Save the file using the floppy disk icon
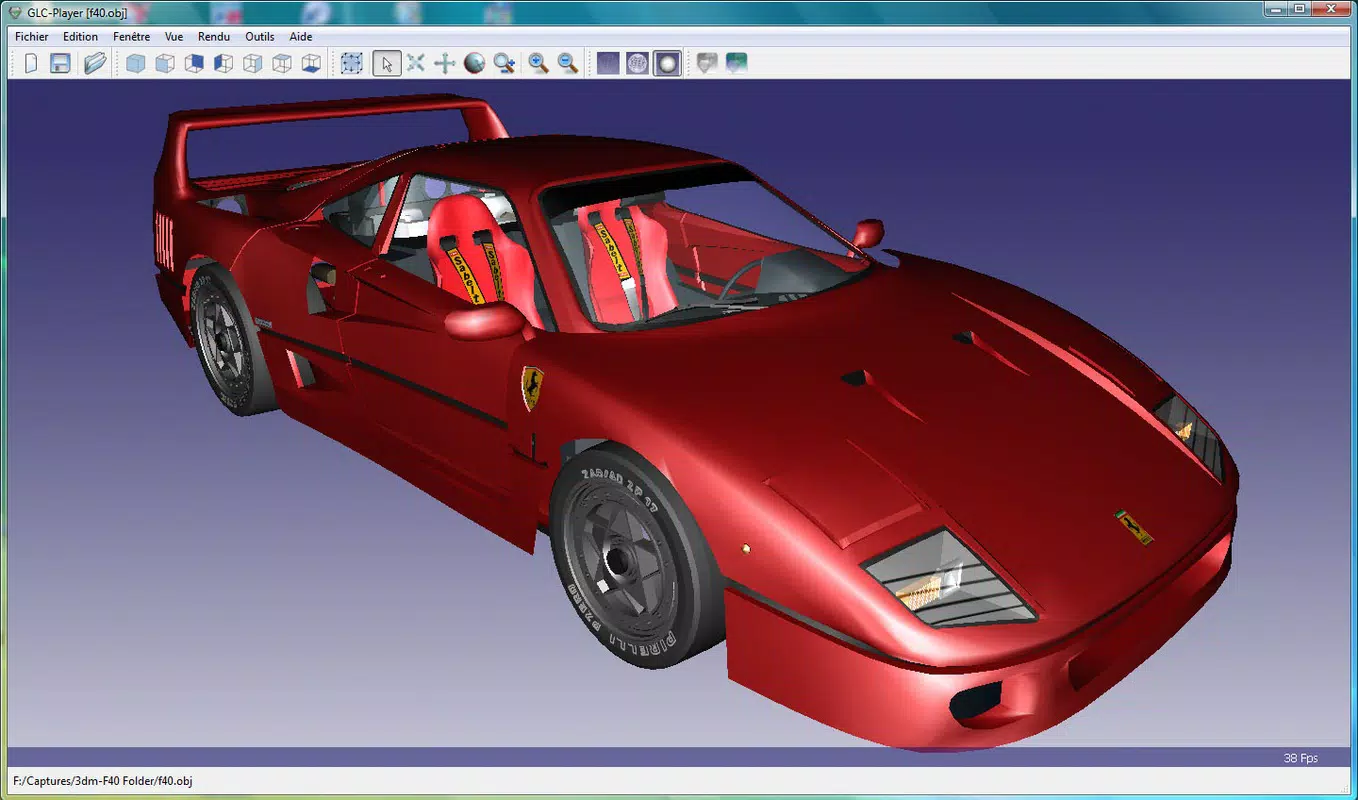Image resolution: width=1358 pixels, height=800 pixels. click(x=61, y=64)
